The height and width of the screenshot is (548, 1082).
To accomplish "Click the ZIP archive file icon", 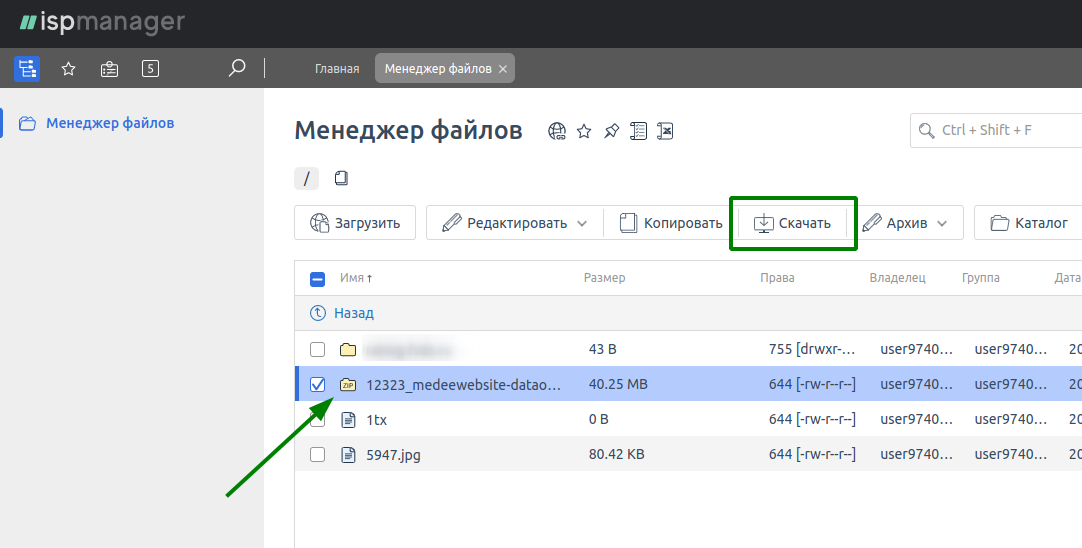I will (x=348, y=385).
